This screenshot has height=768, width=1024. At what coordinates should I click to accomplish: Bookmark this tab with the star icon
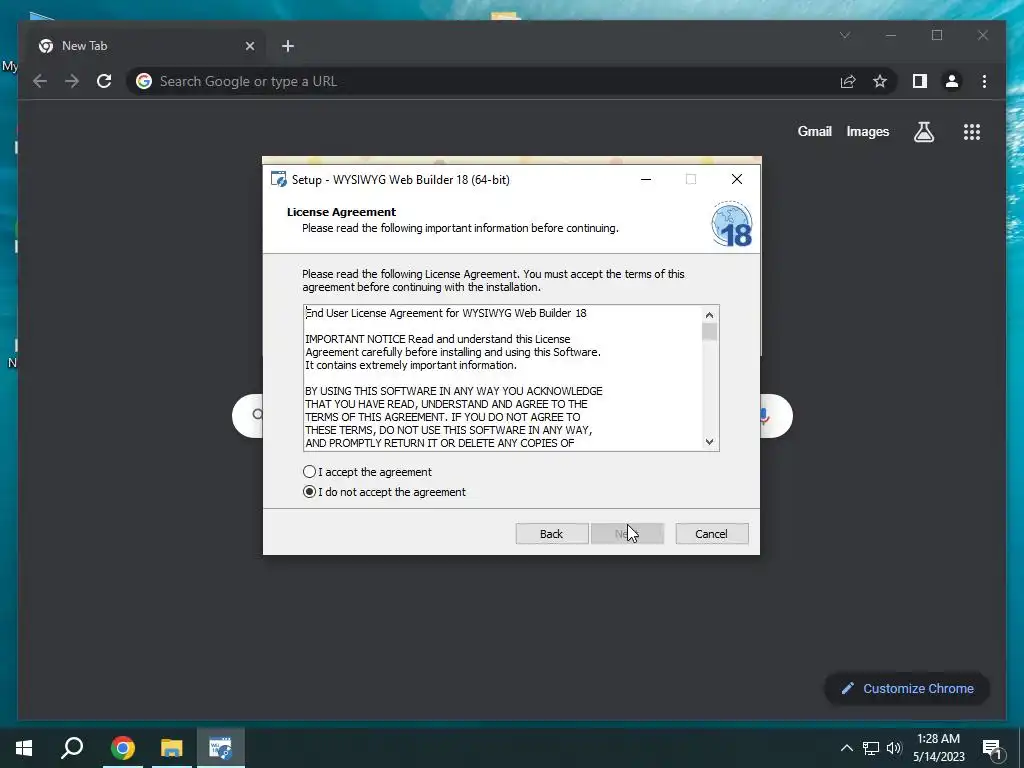[x=880, y=81]
